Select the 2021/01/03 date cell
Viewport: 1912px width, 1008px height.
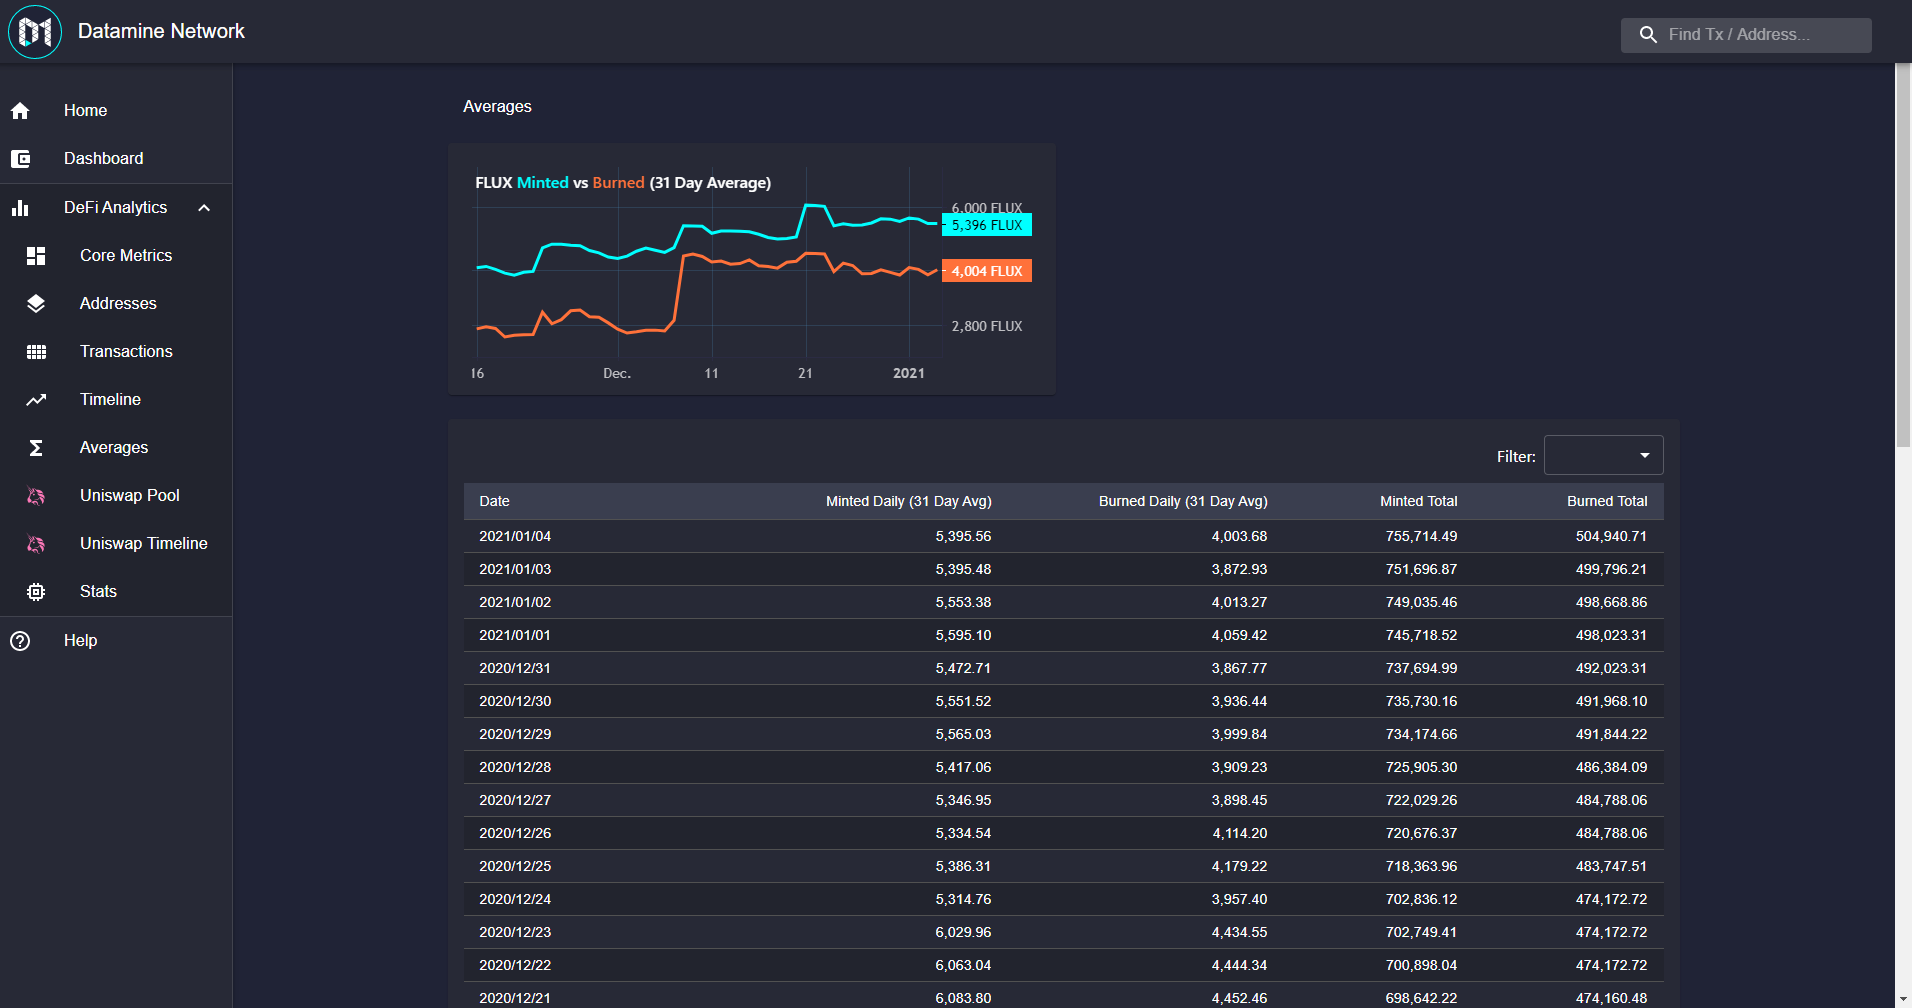(515, 569)
